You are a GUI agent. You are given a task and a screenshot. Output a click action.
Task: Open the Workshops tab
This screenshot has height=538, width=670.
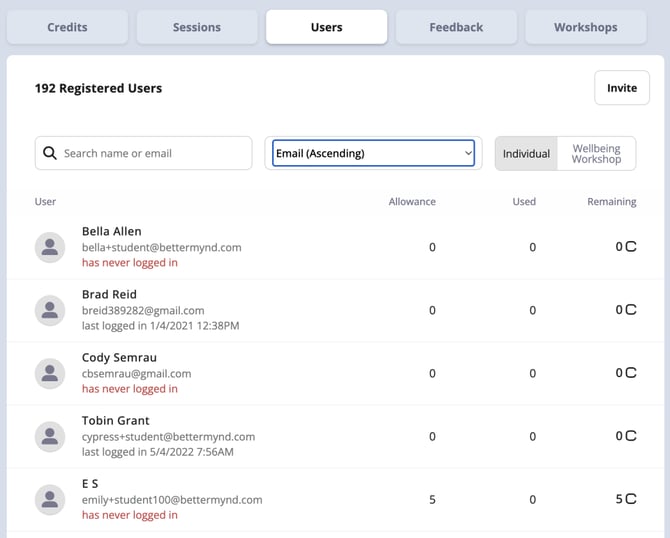coord(585,27)
